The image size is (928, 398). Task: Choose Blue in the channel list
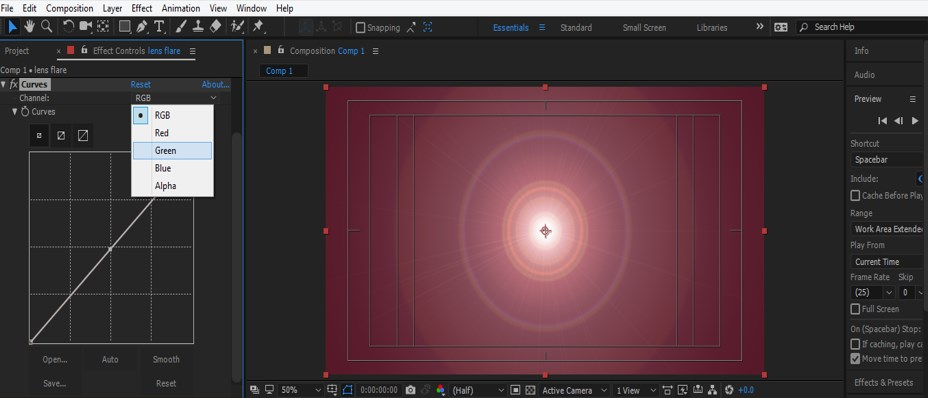[x=172, y=168]
